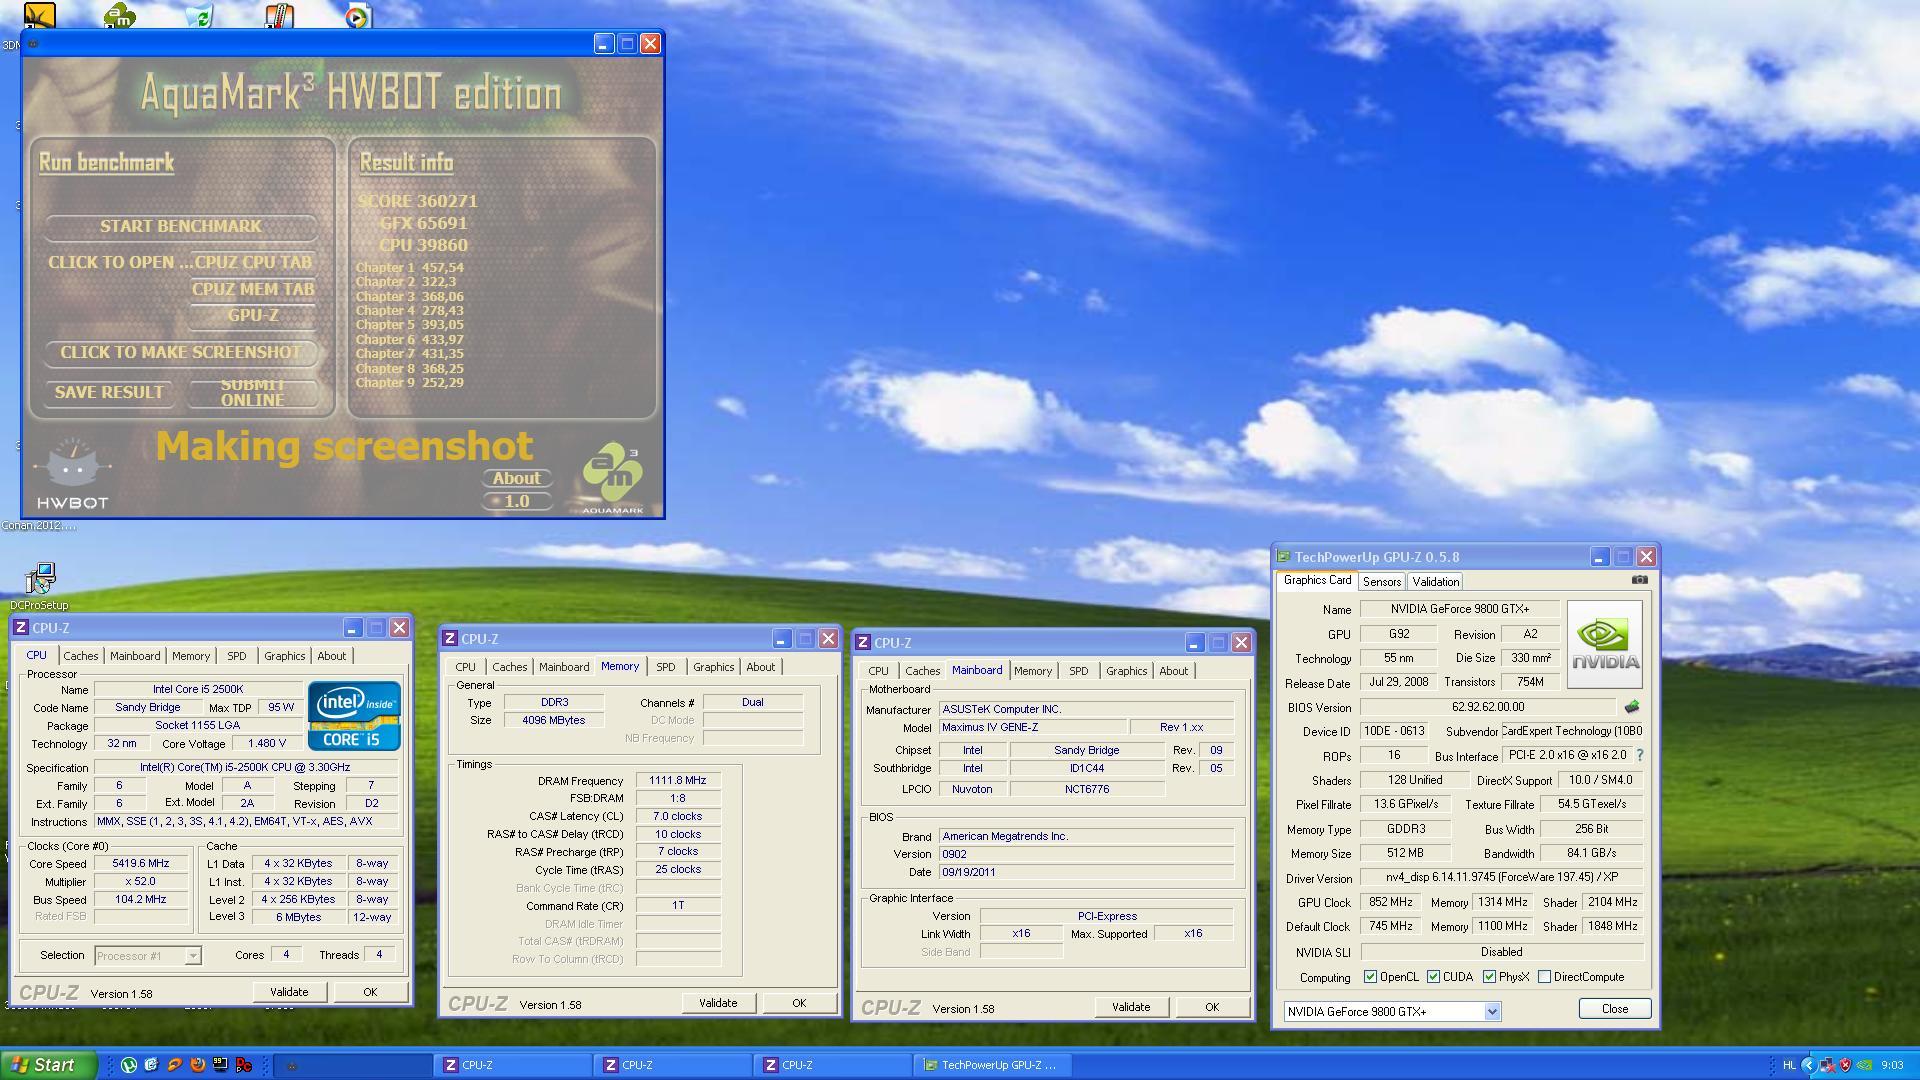Click CPUZ MEM TAB button in AquaMark
The image size is (1920, 1080).
[x=253, y=289]
